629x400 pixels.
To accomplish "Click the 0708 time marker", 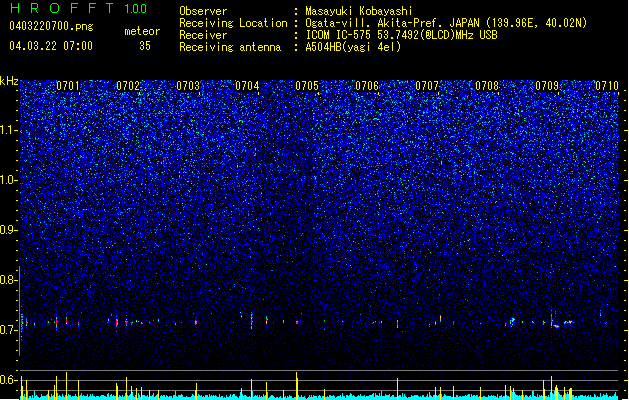I will tap(487, 86).
